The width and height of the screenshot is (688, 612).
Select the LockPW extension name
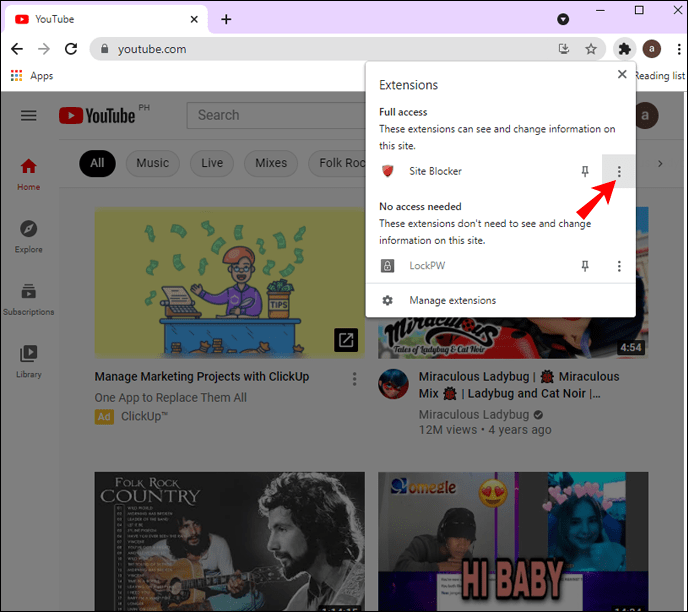(427, 265)
